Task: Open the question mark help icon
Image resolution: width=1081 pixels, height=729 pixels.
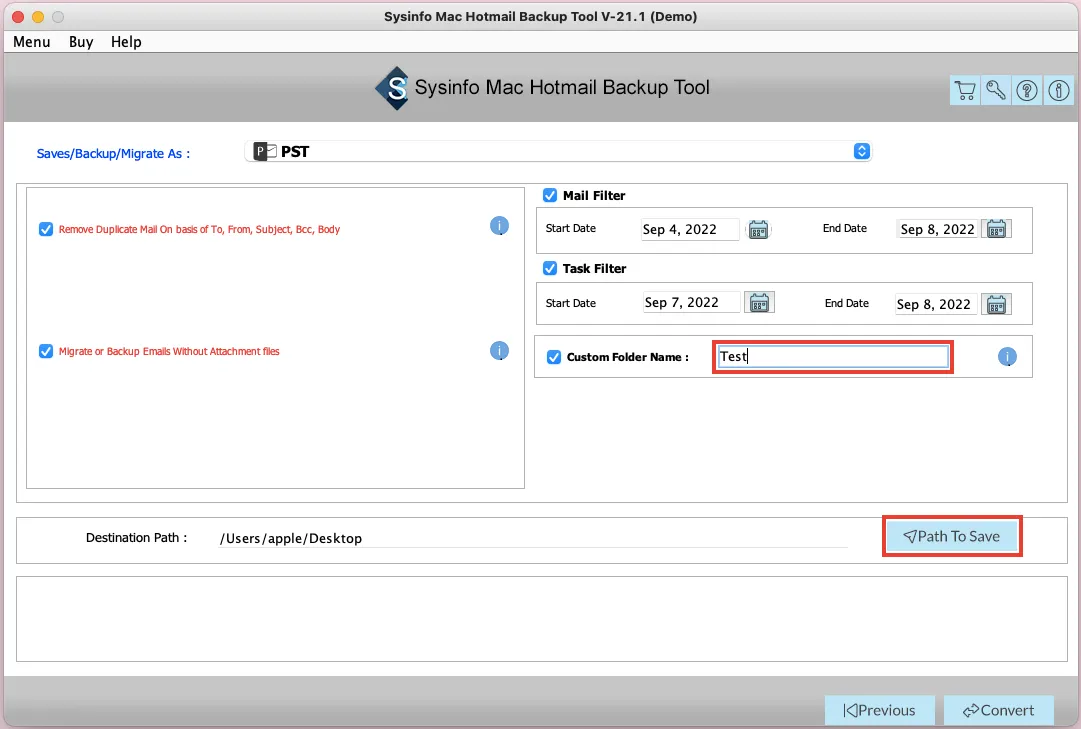Action: (1027, 90)
